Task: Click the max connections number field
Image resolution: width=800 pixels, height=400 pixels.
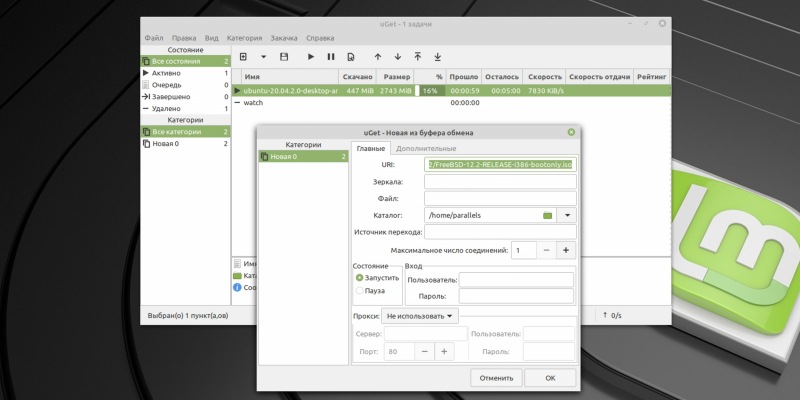Action: [x=523, y=250]
